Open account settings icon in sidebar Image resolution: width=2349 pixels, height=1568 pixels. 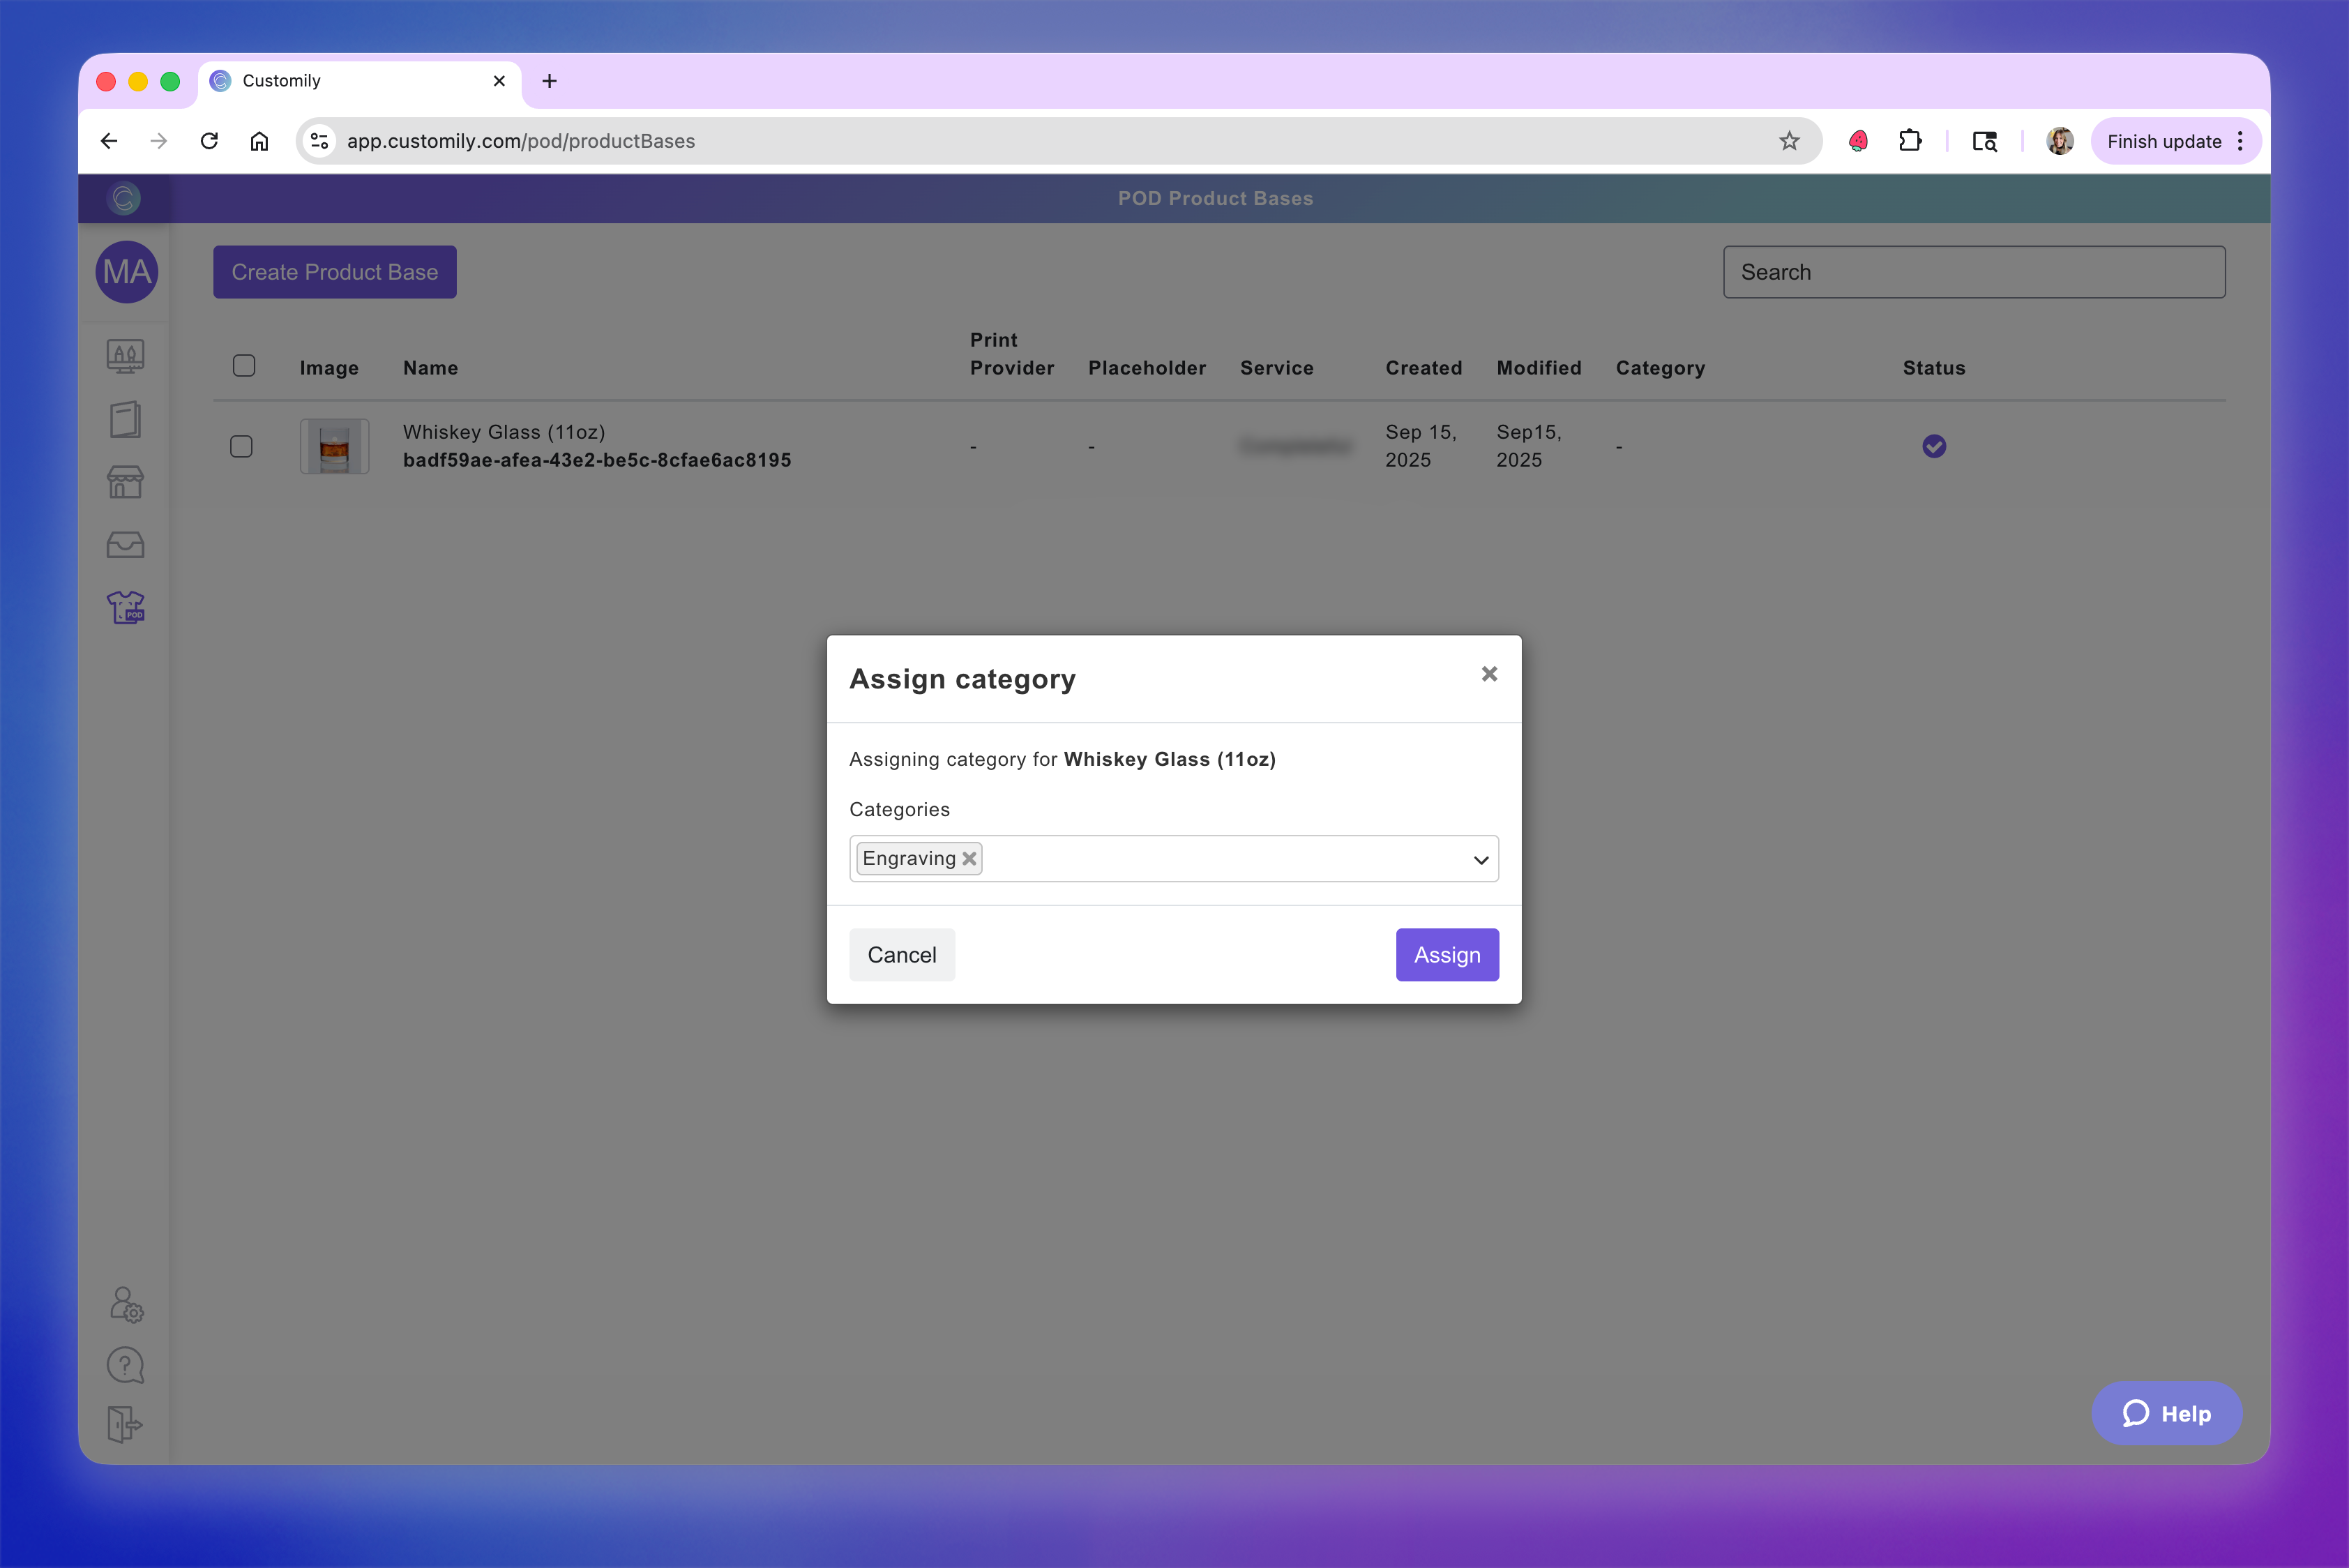[x=126, y=1304]
